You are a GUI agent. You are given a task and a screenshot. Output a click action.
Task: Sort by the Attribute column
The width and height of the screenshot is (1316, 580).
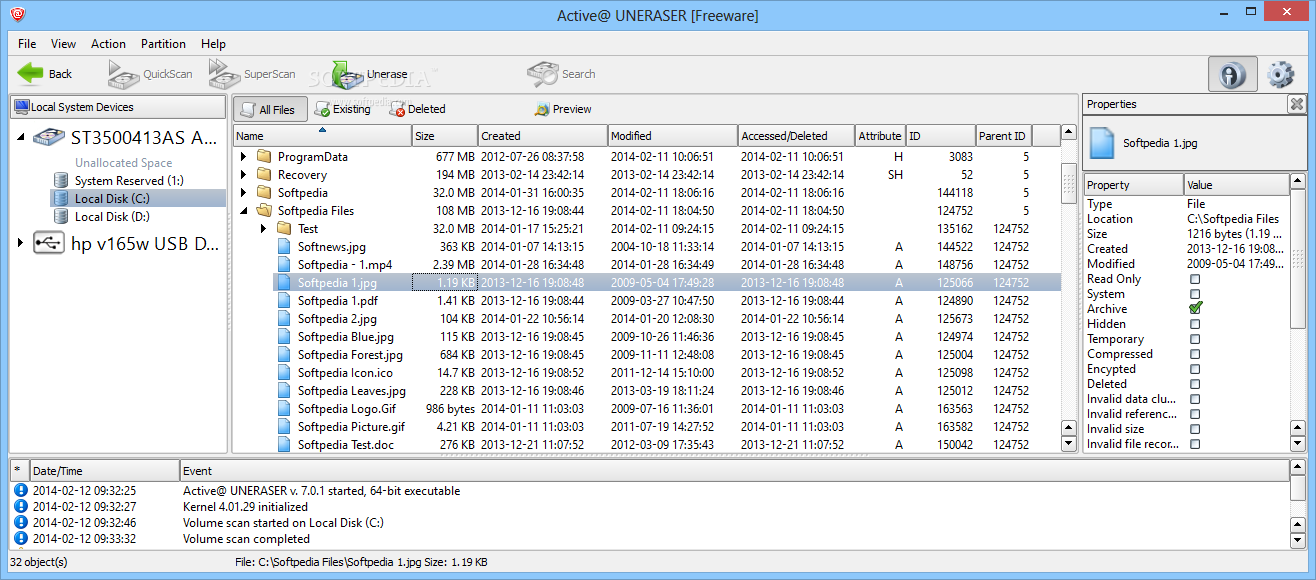[x=879, y=136]
